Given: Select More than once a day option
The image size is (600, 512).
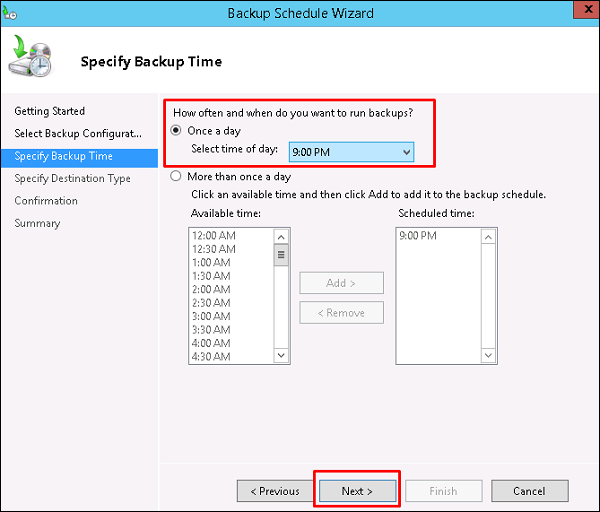Looking at the screenshot, I should click(179, 176).
